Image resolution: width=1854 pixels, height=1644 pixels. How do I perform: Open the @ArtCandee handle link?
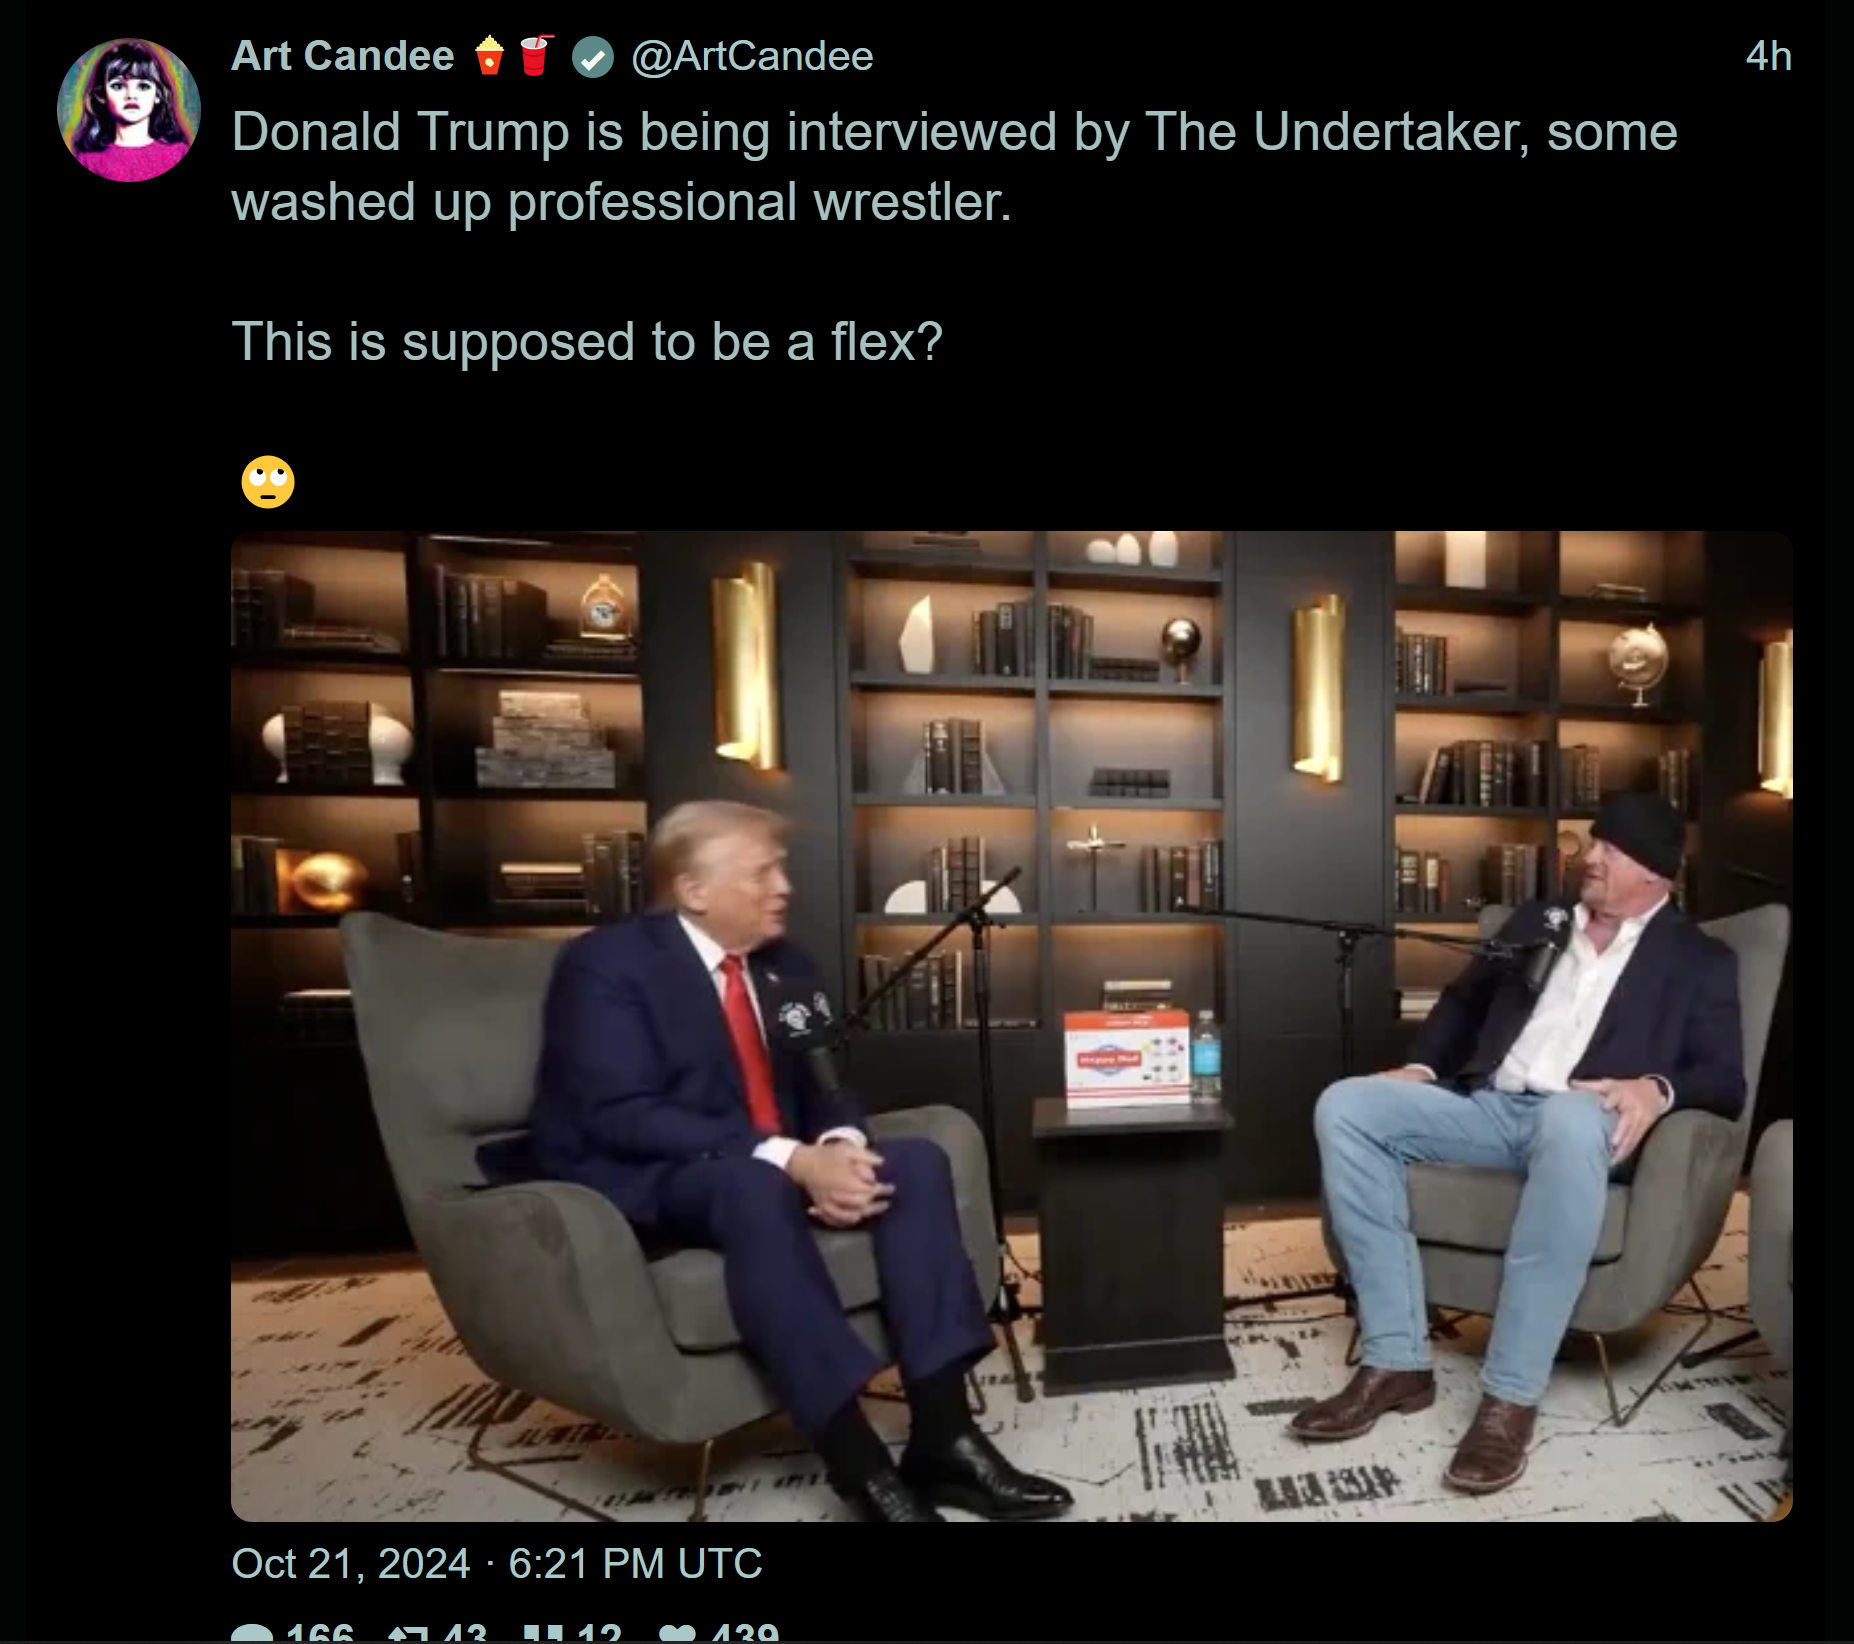(x=752, y=56)
